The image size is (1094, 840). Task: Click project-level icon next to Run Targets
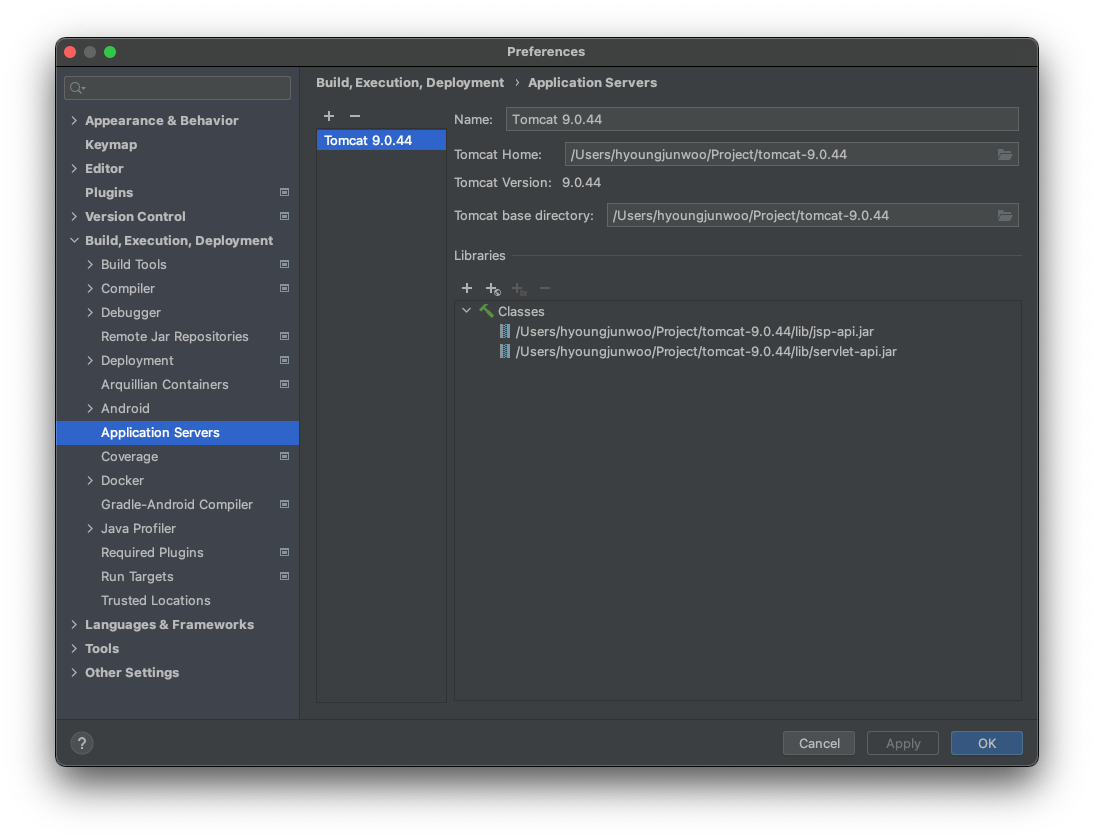pos(285,576)
